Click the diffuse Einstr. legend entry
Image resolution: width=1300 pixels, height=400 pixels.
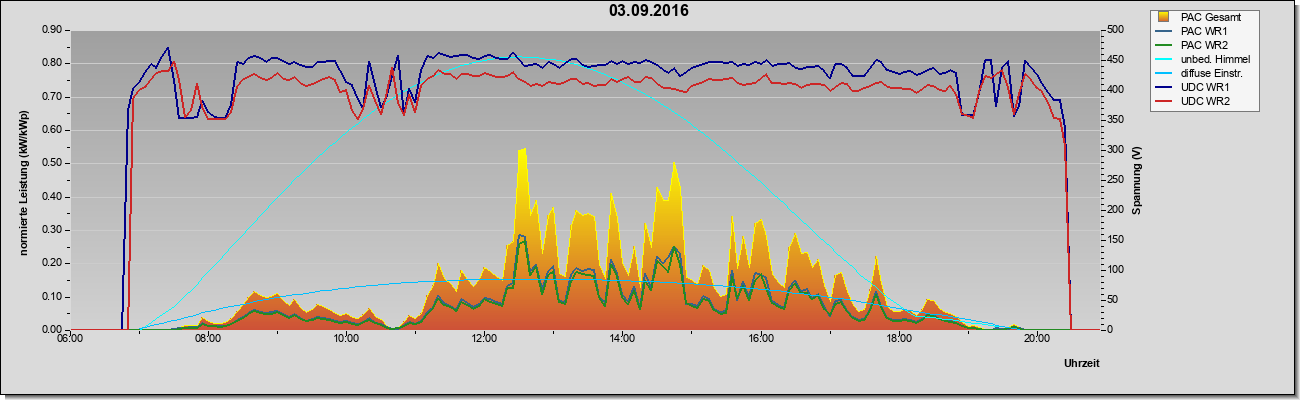click(x=1213, y=73)
